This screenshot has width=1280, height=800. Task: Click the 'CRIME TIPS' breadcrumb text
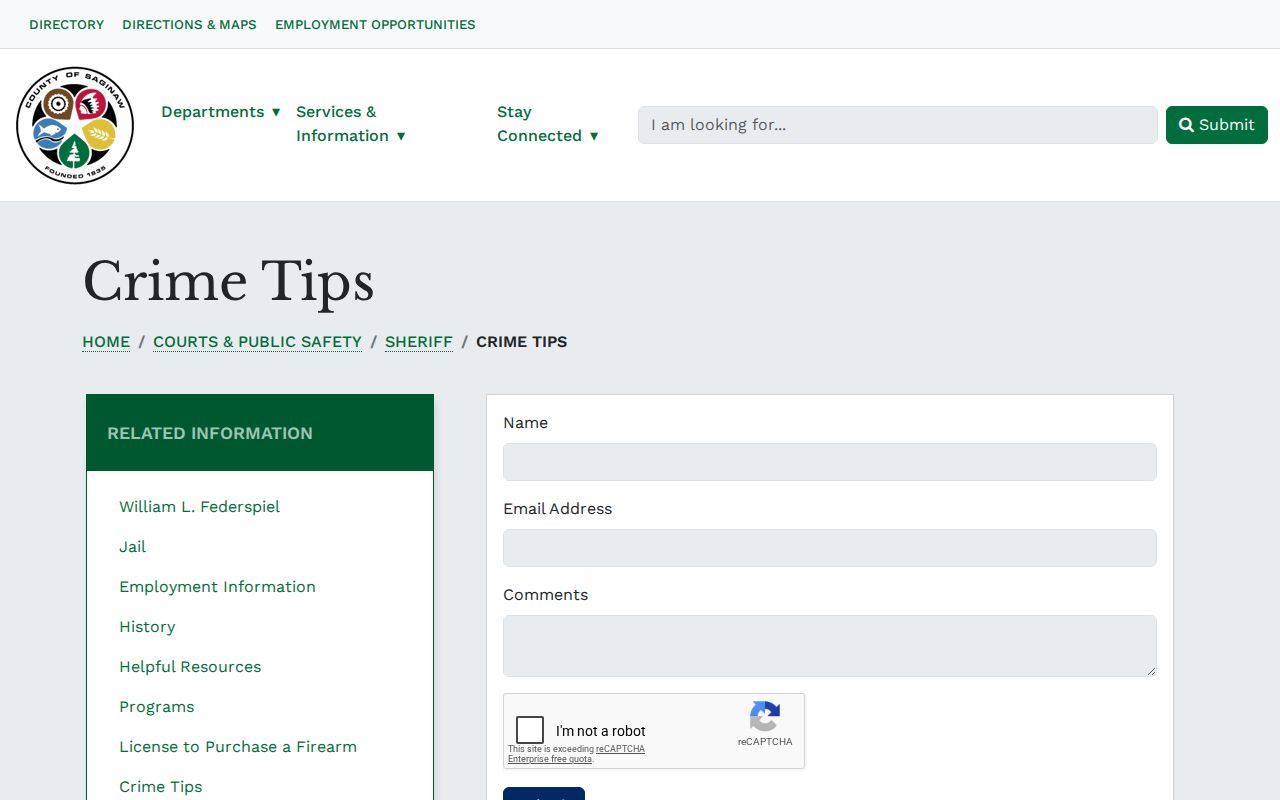pyautogui.click(x=522, y=342)
